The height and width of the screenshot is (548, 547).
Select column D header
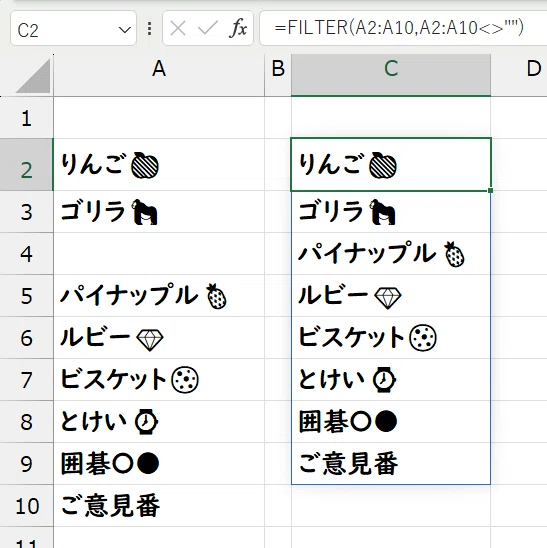click(x=519, y=75)
